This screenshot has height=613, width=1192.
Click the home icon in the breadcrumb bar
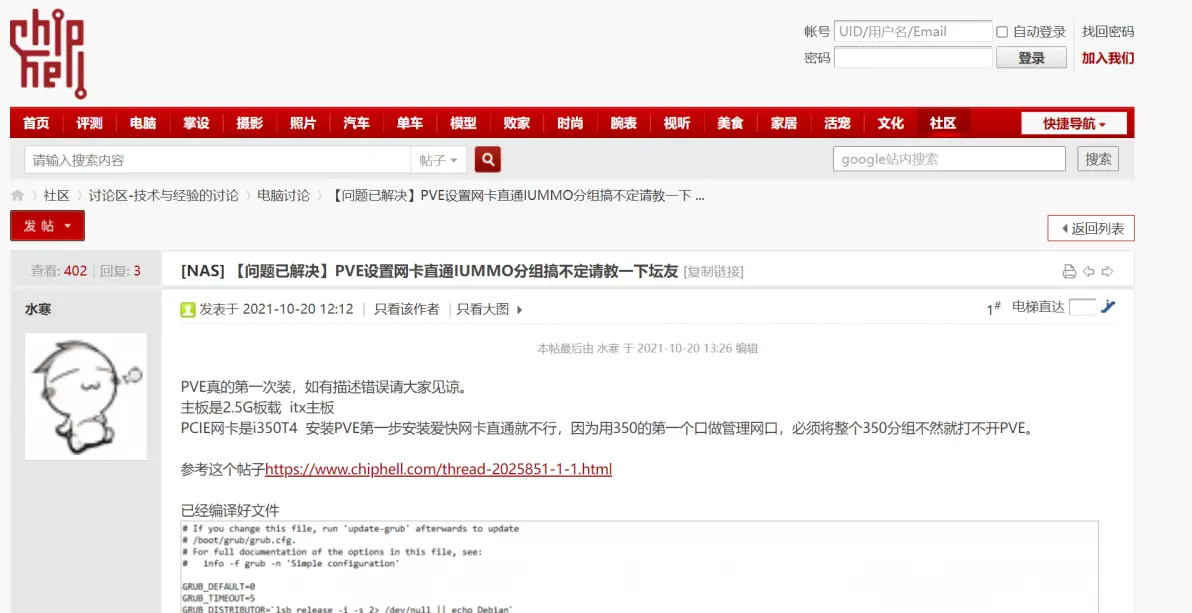(x=16, y=195)
